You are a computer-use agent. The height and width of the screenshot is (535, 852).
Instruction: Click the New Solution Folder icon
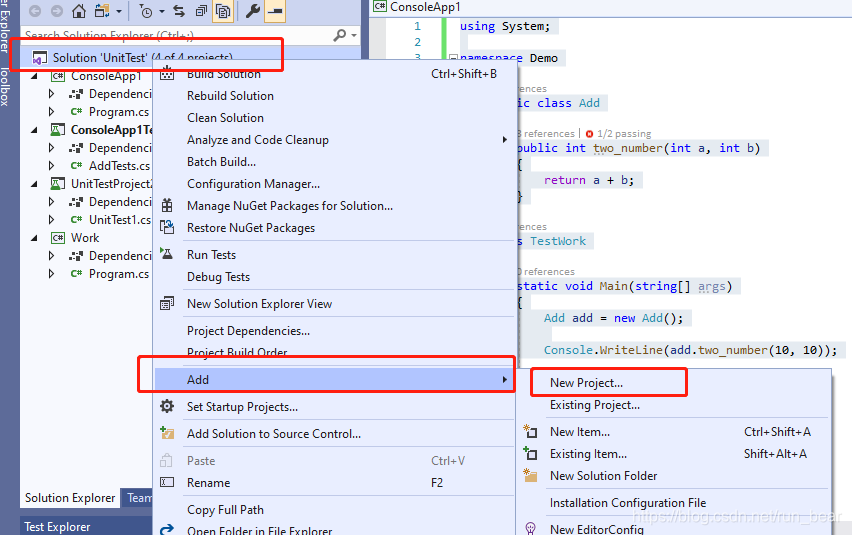[x=530, y=475]
